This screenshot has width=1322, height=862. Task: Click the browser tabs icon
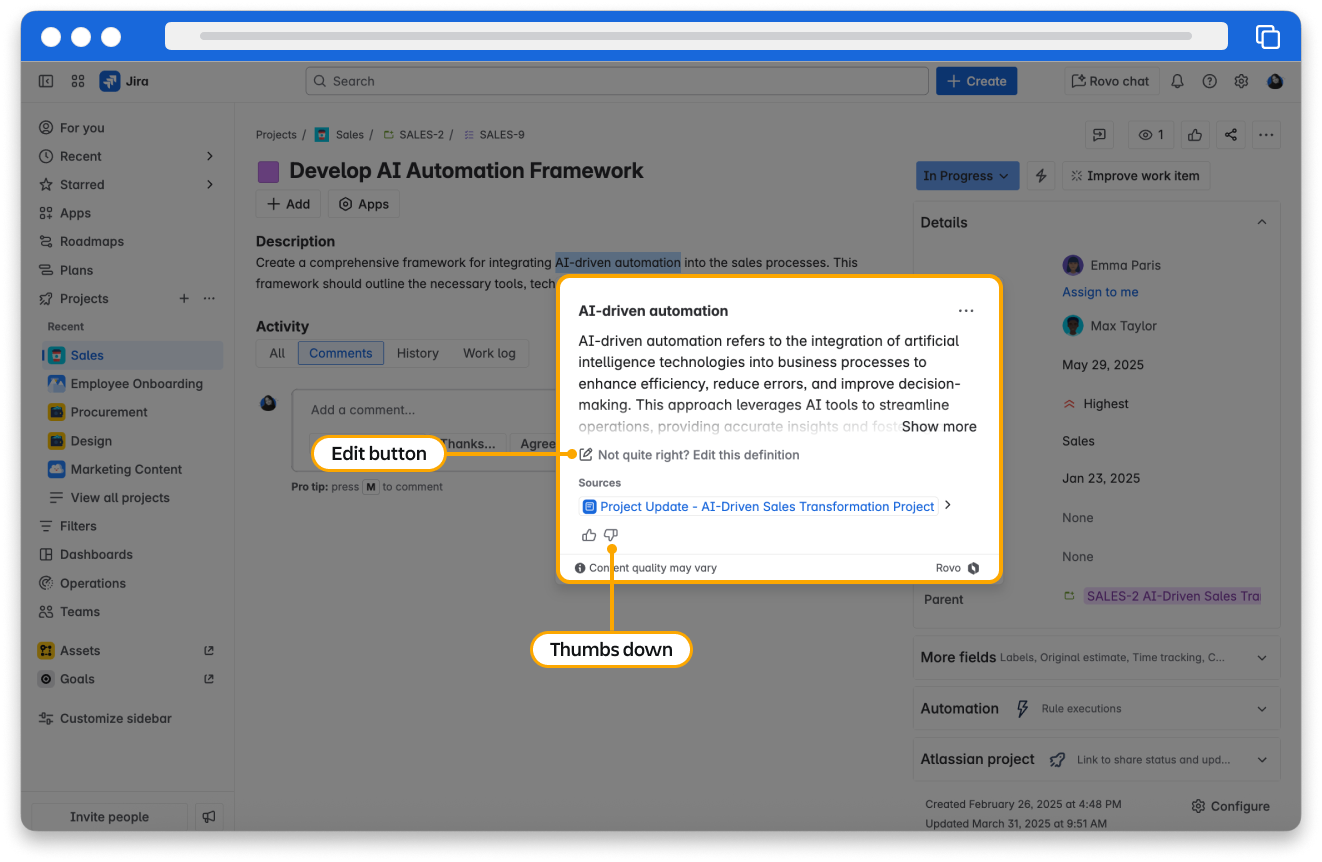[1267, 36]
